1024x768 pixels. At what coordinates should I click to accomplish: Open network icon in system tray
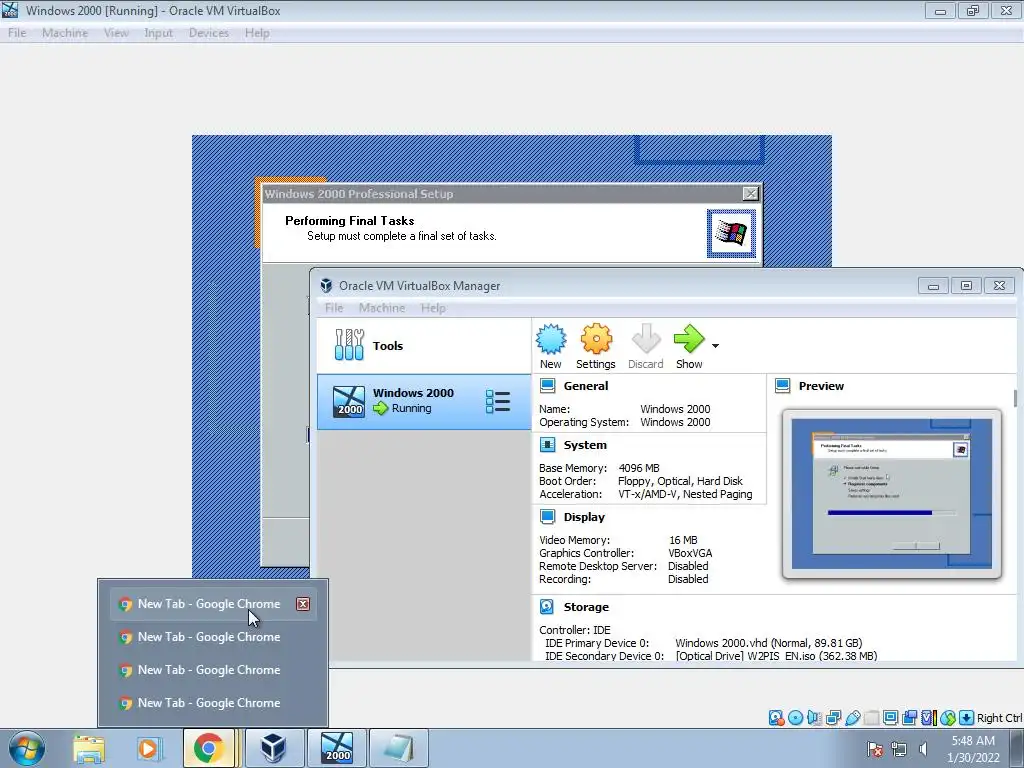[x=899, y=748]
